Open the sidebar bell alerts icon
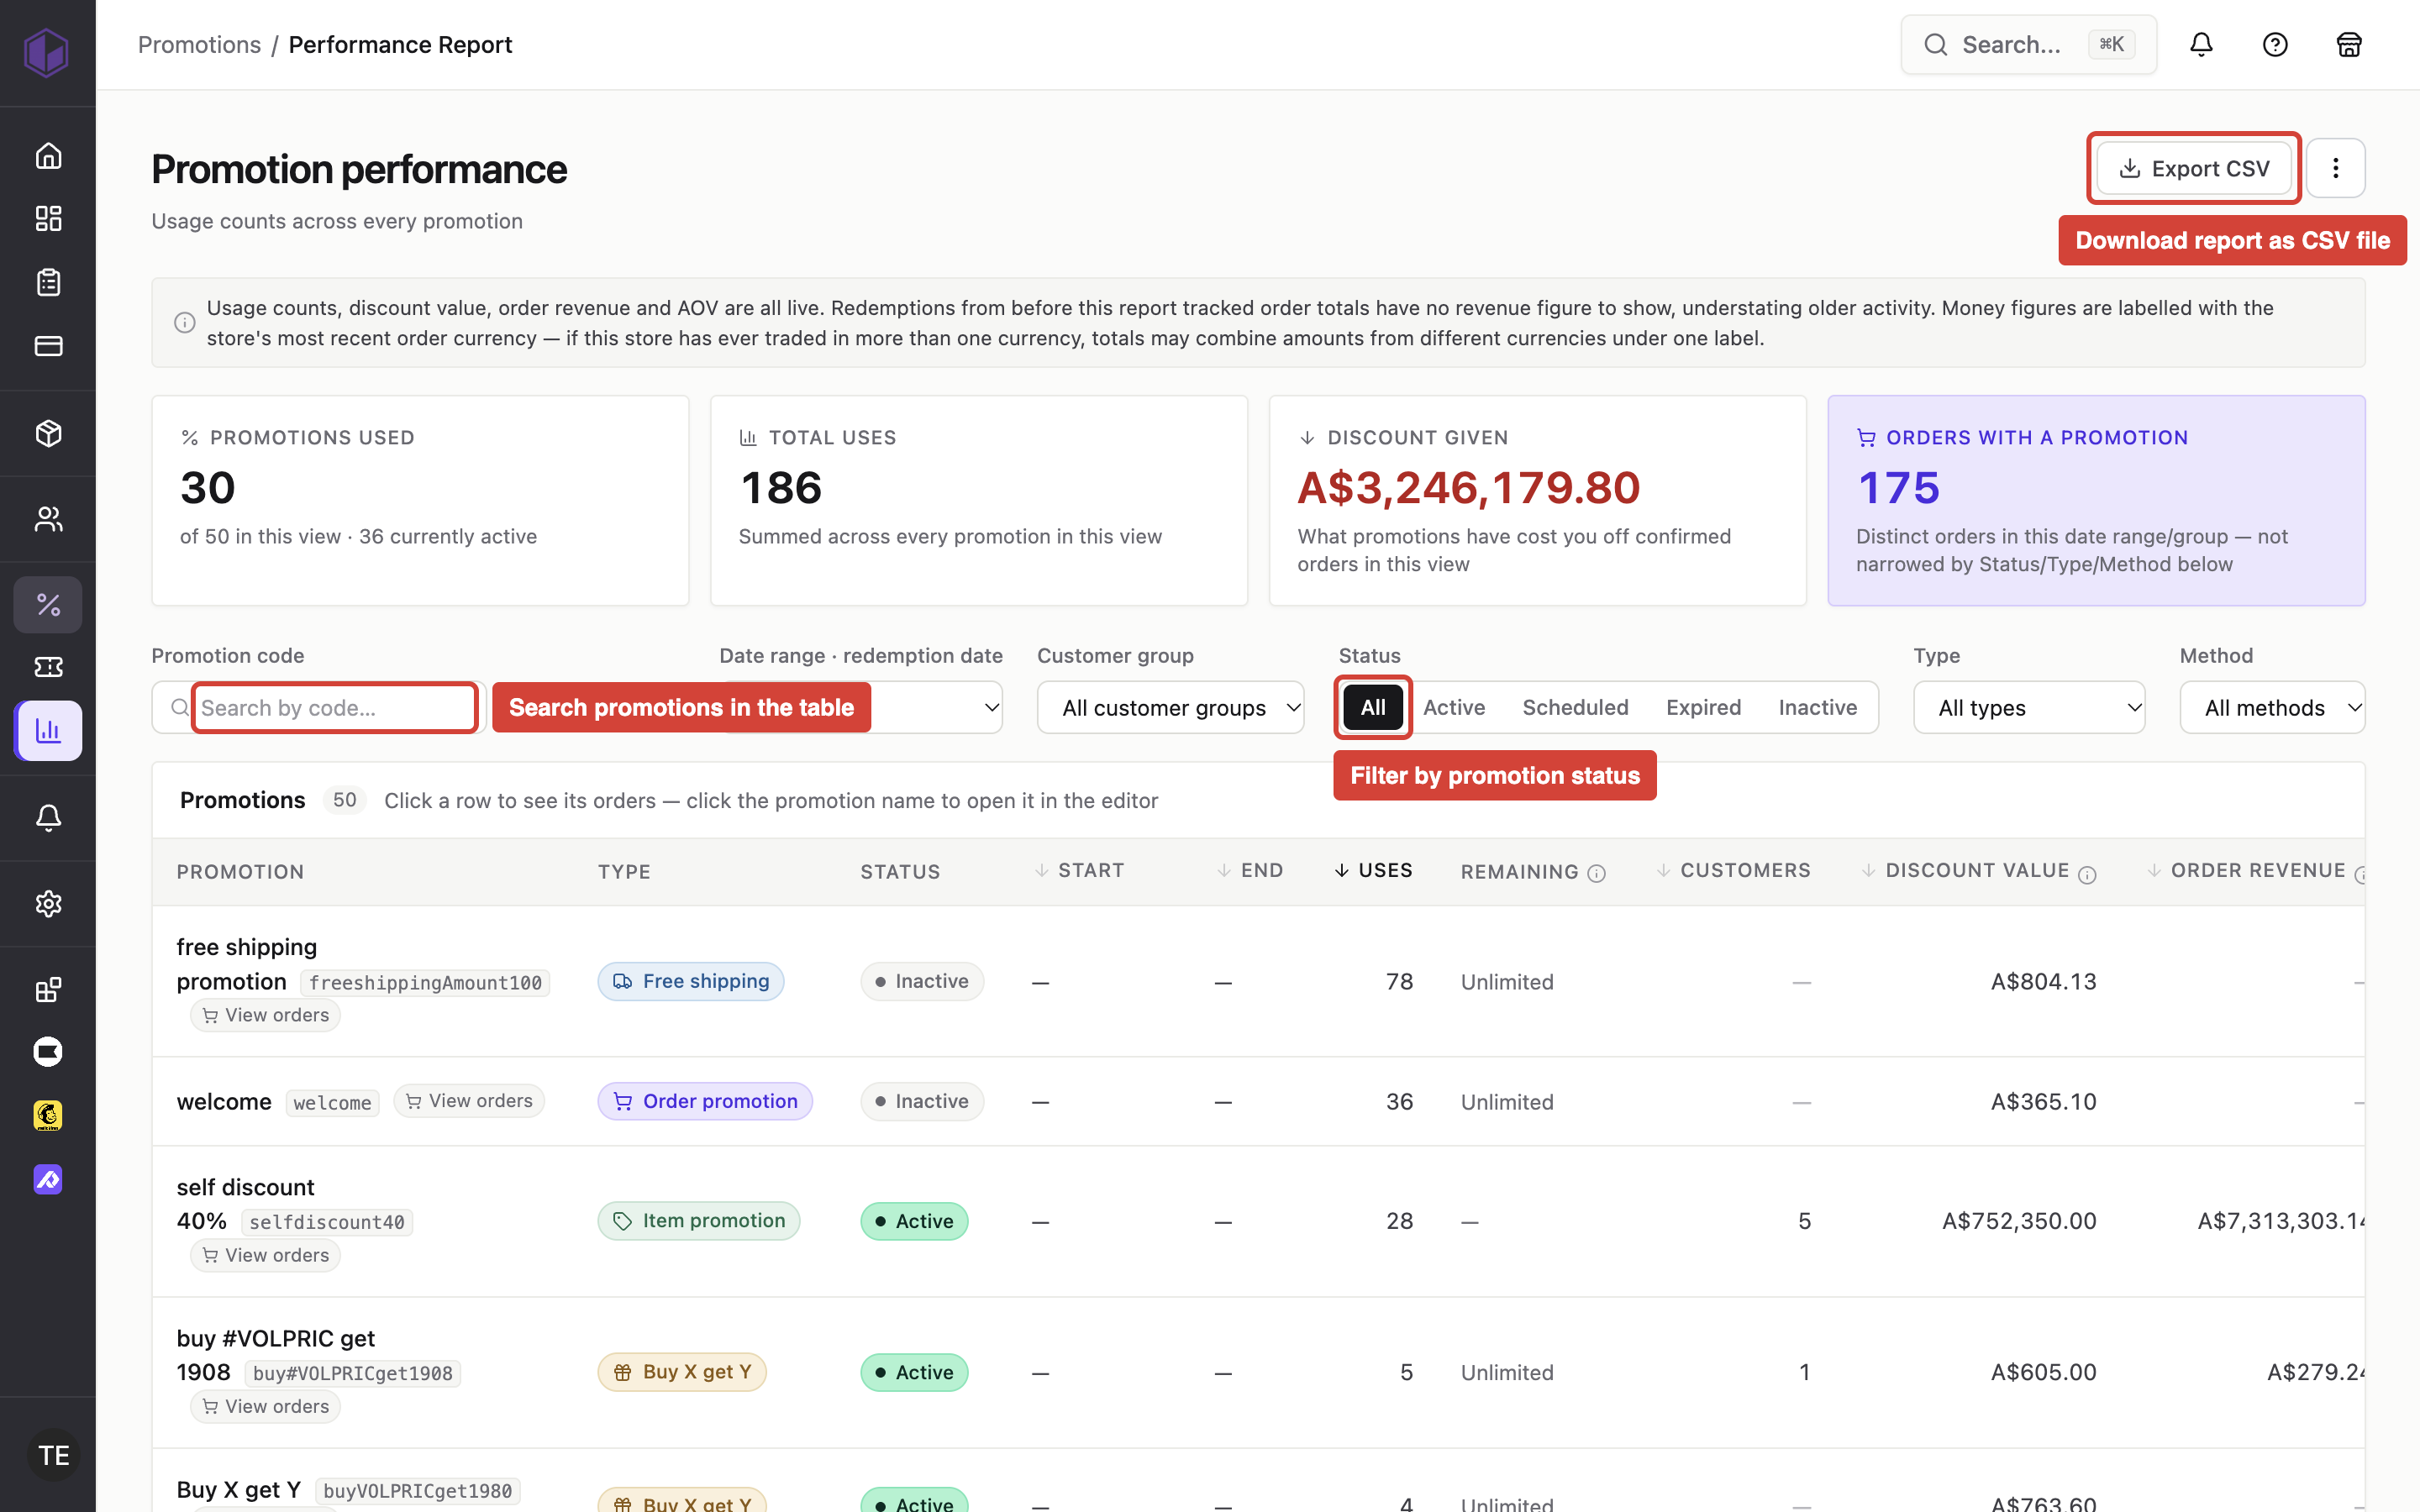 click(x=48, y=818)
